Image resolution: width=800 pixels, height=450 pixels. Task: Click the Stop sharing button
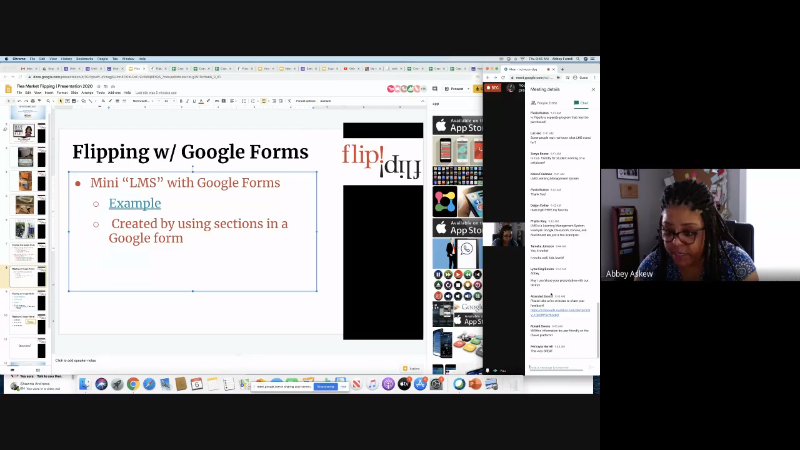[326, 386]
